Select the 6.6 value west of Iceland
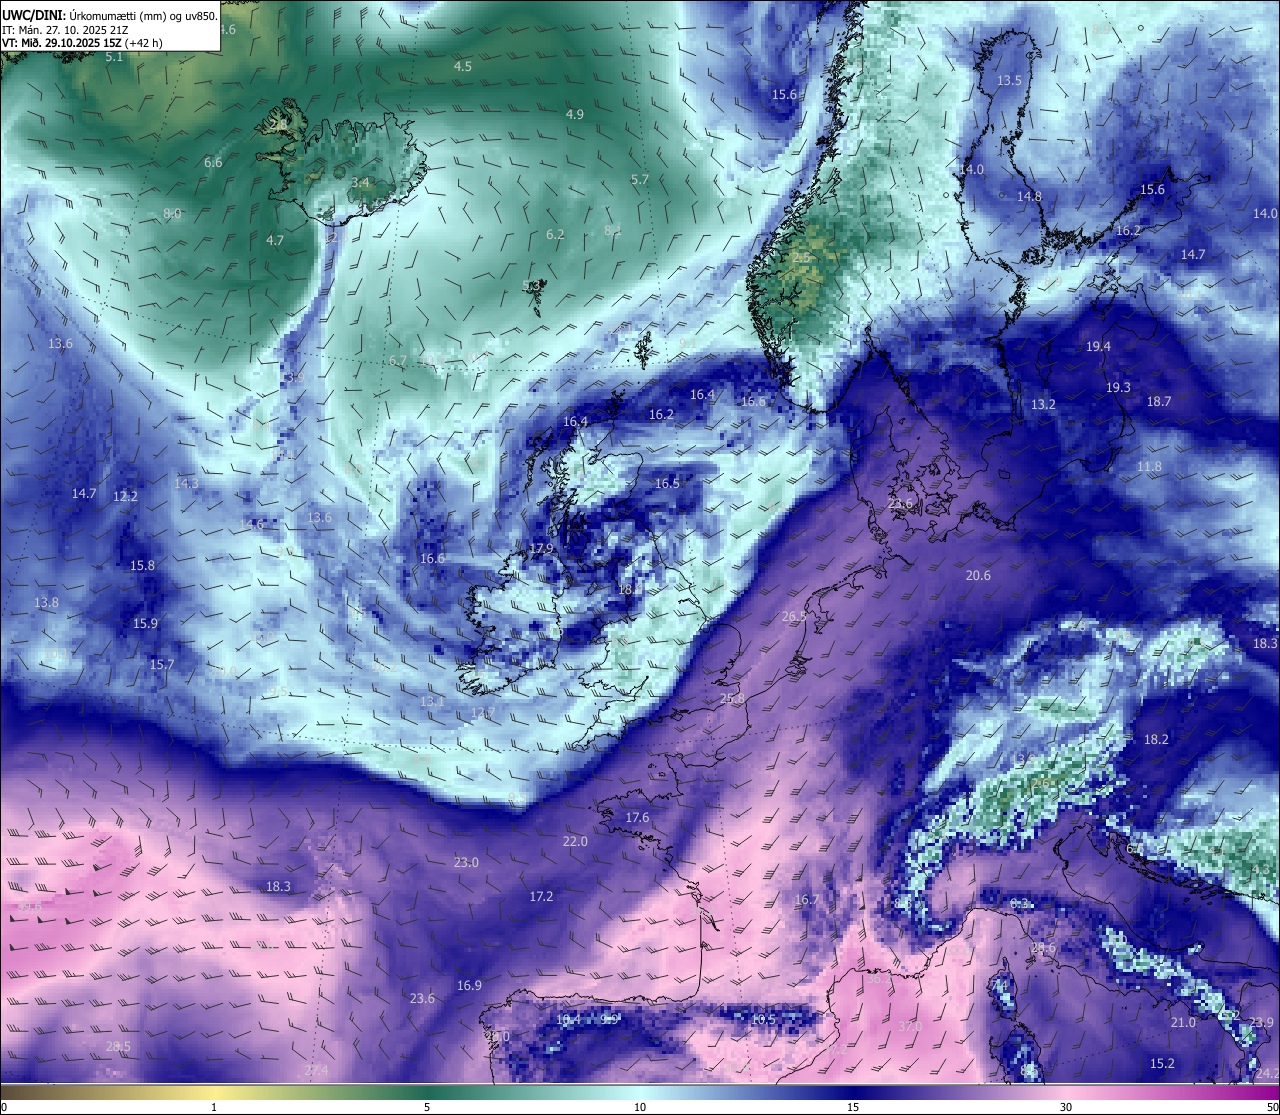The width and height of the screenshot is (1280, 1115). pyautogui.click(x=213, y=161)
